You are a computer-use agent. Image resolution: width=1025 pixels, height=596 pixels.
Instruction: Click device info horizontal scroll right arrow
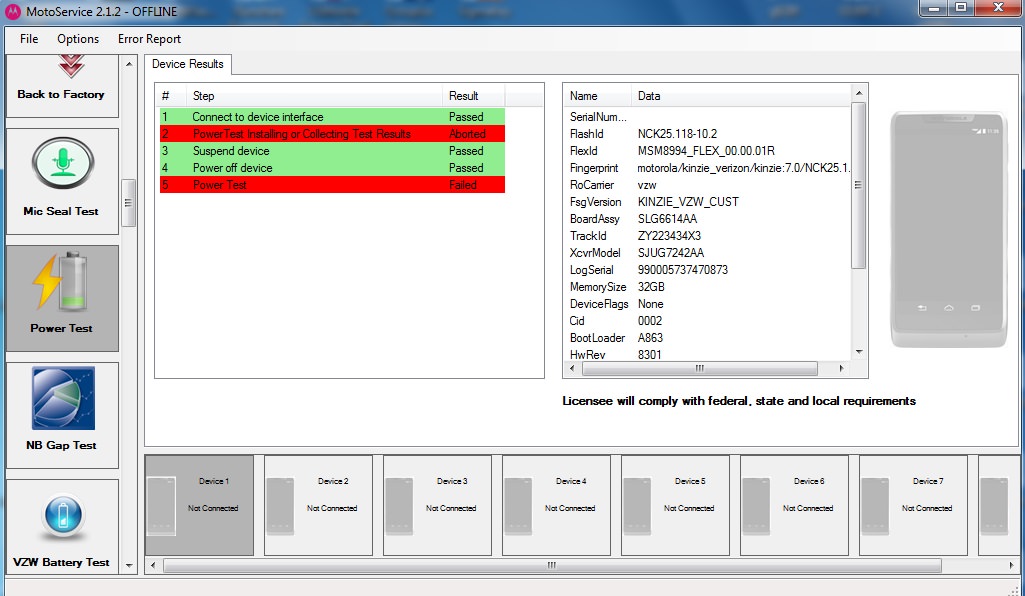(841, 369)
